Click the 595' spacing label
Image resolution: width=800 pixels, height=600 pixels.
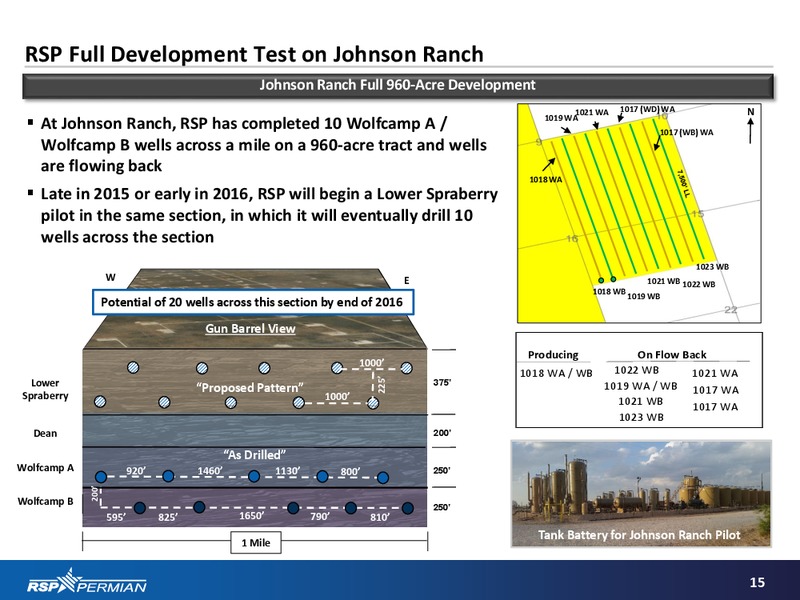(x=116, y=517)
